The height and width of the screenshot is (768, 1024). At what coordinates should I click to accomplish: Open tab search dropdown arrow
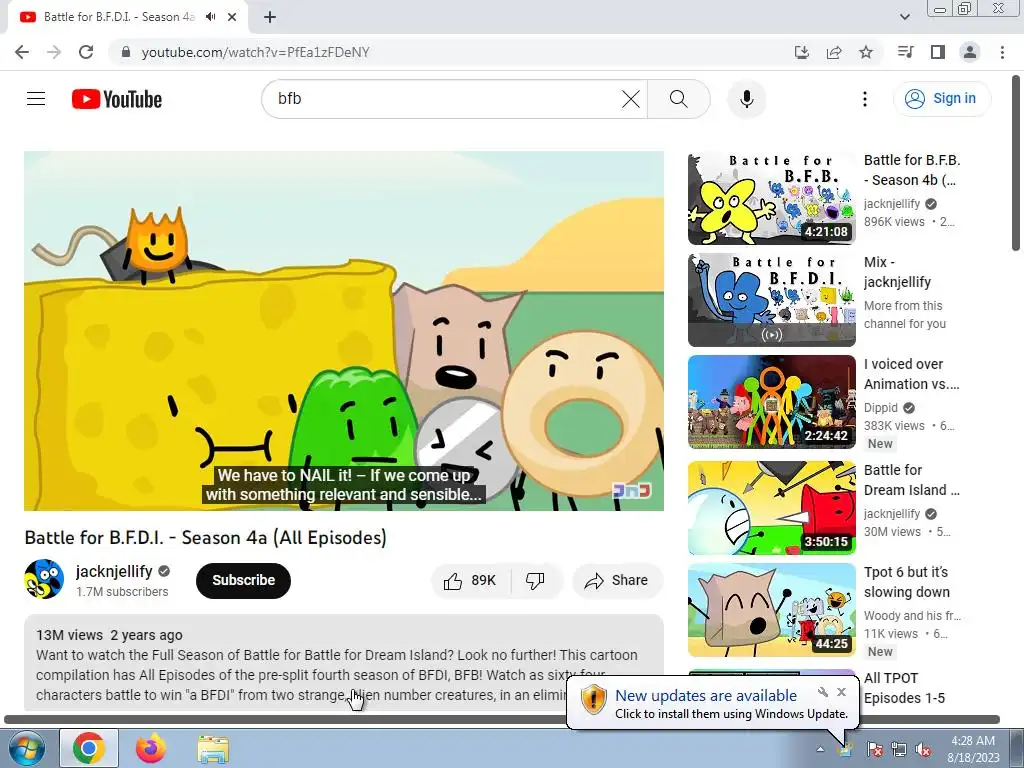pyautogui.click(x=904, y=17)
